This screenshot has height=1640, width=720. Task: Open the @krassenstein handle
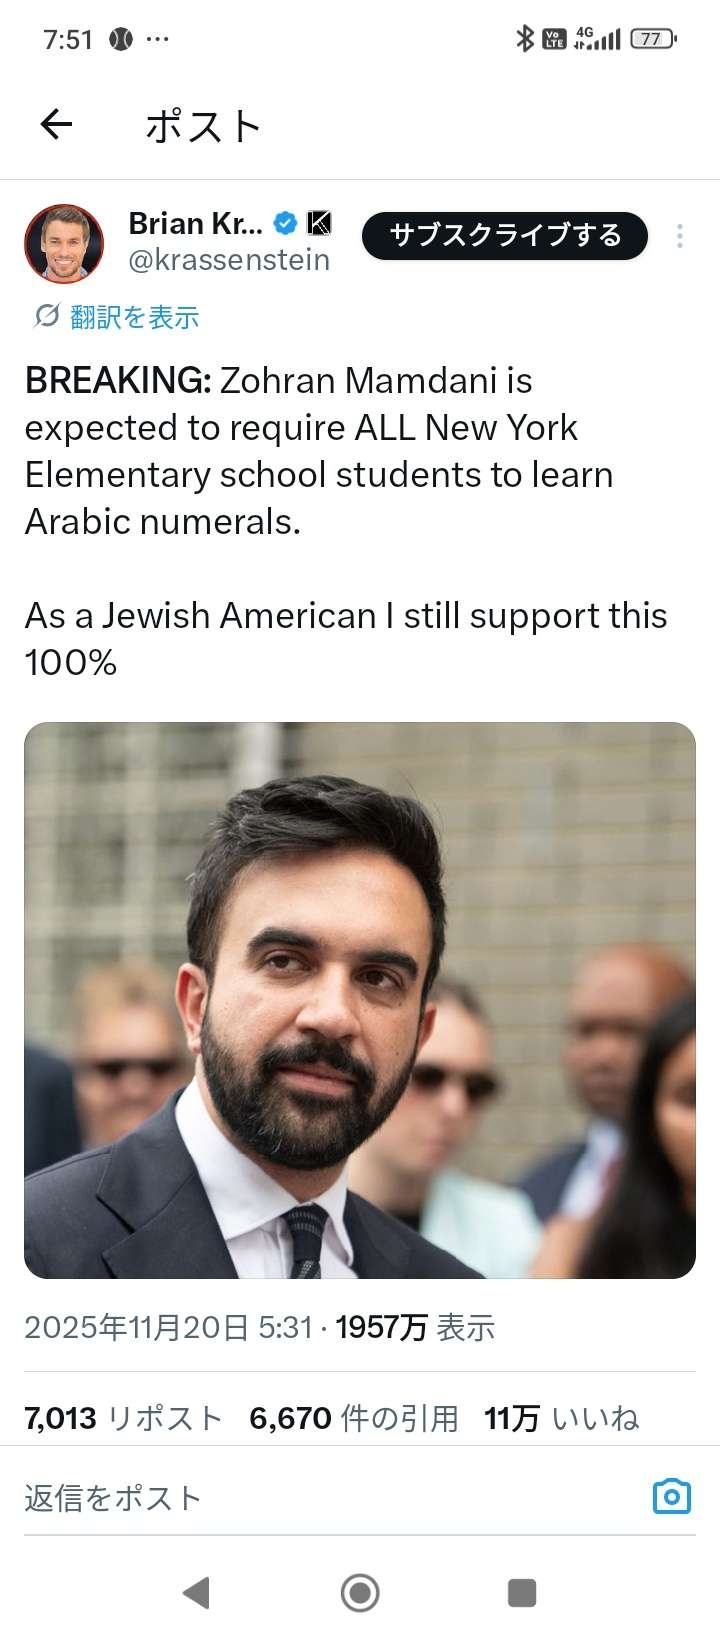point(229,259)
